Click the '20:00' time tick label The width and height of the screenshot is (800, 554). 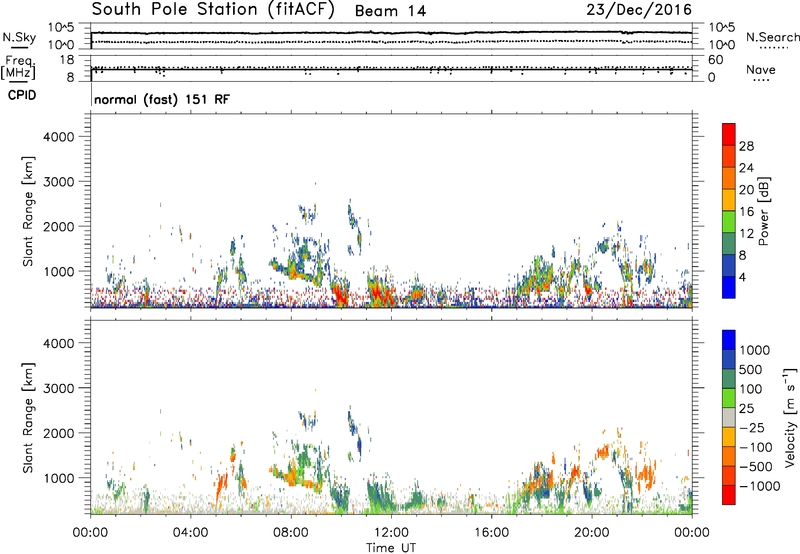click(x=591, y=533)
